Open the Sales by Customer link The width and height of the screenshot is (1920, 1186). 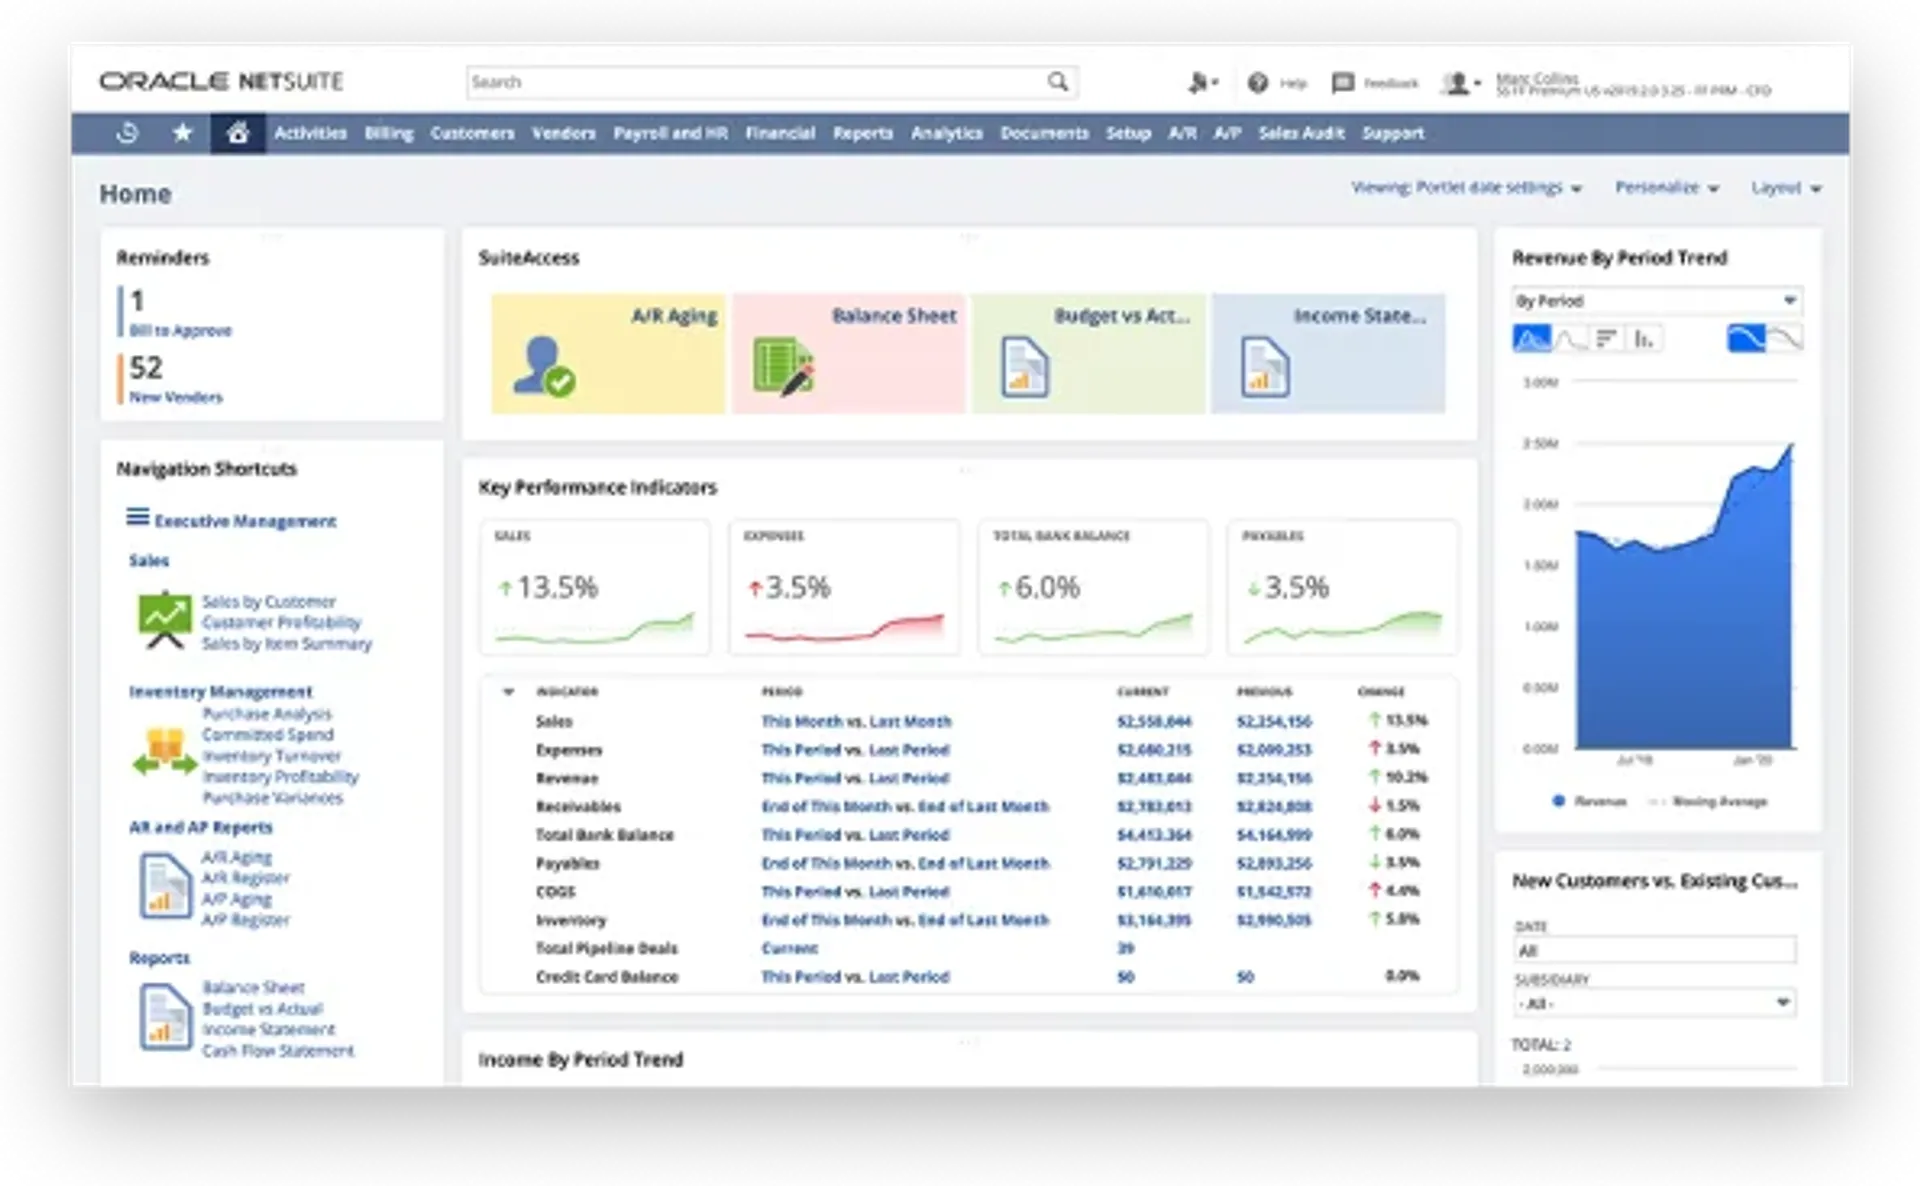pos(268,601)
